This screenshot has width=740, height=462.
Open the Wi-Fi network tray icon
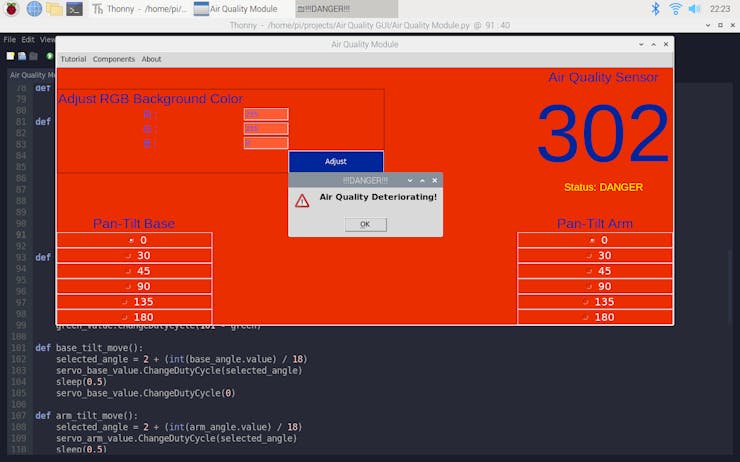[675, 8]
